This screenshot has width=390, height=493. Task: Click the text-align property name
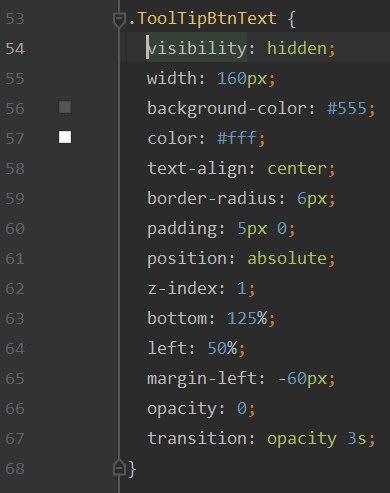pyautogui.click(x=197, y=168)
